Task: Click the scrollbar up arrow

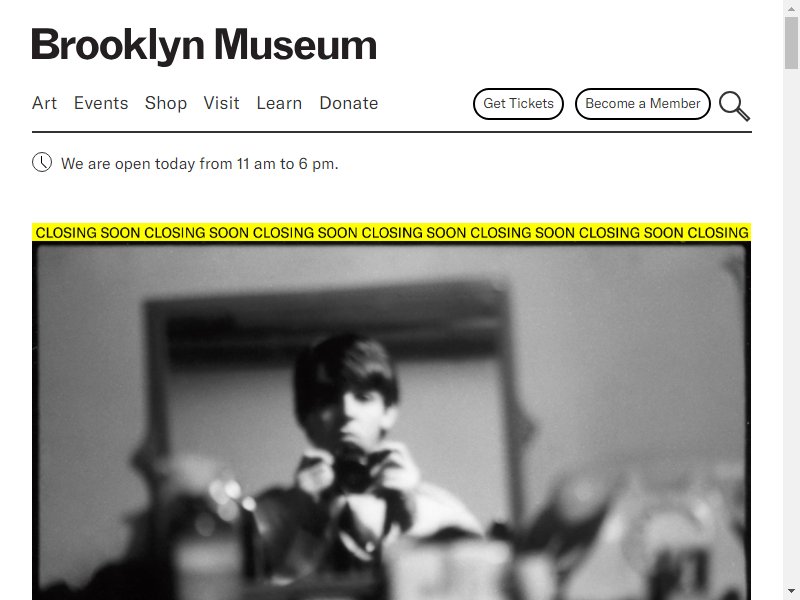Action: (x=791, y=9)
